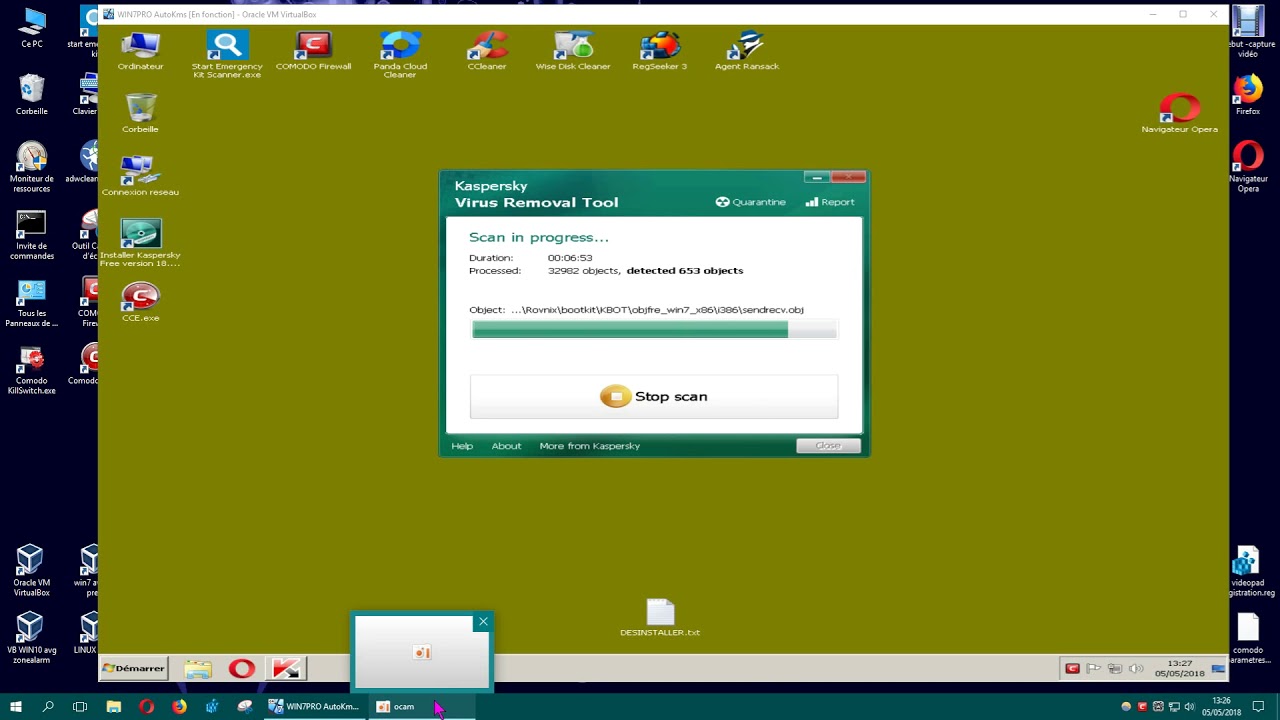
Task: Launch Start Emergency Kit Scanner.exe shortcut
Action: [x=227, y=55]
